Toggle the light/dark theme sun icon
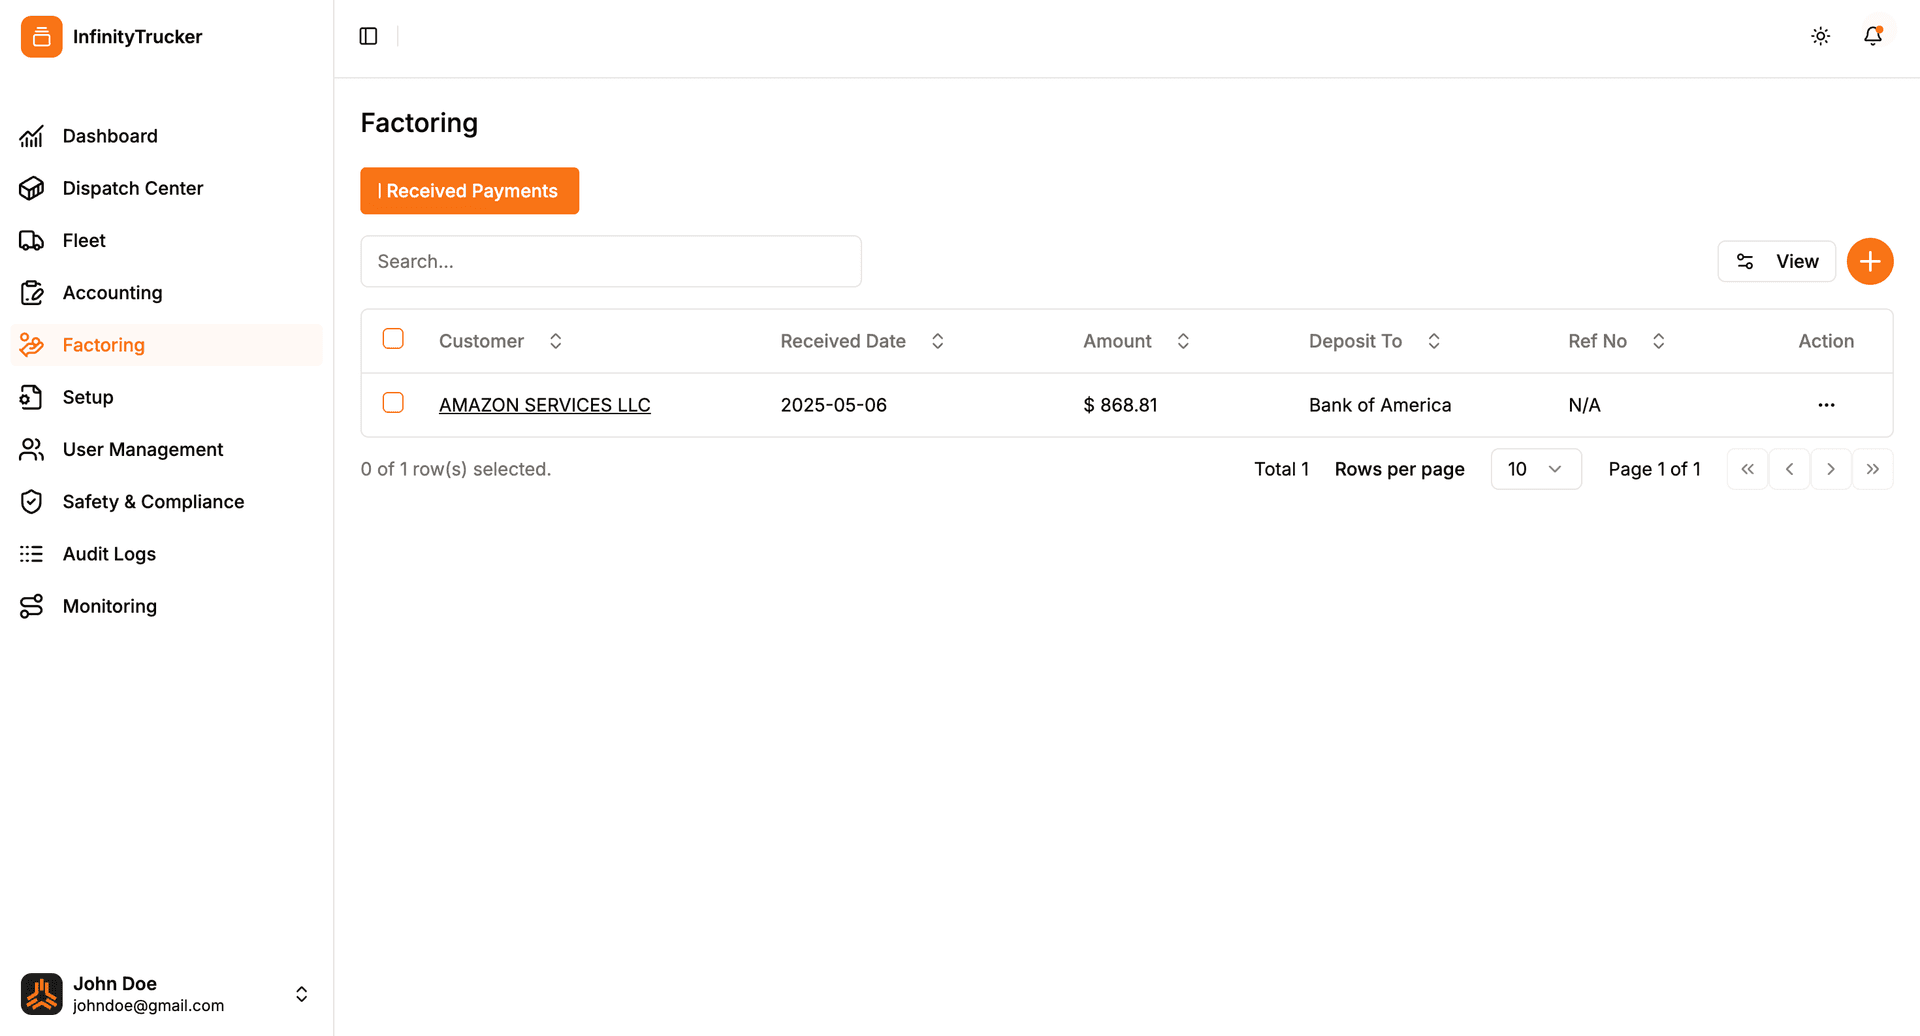Viewport: 1920px width, 1036px height. [x=1820, y=36]
